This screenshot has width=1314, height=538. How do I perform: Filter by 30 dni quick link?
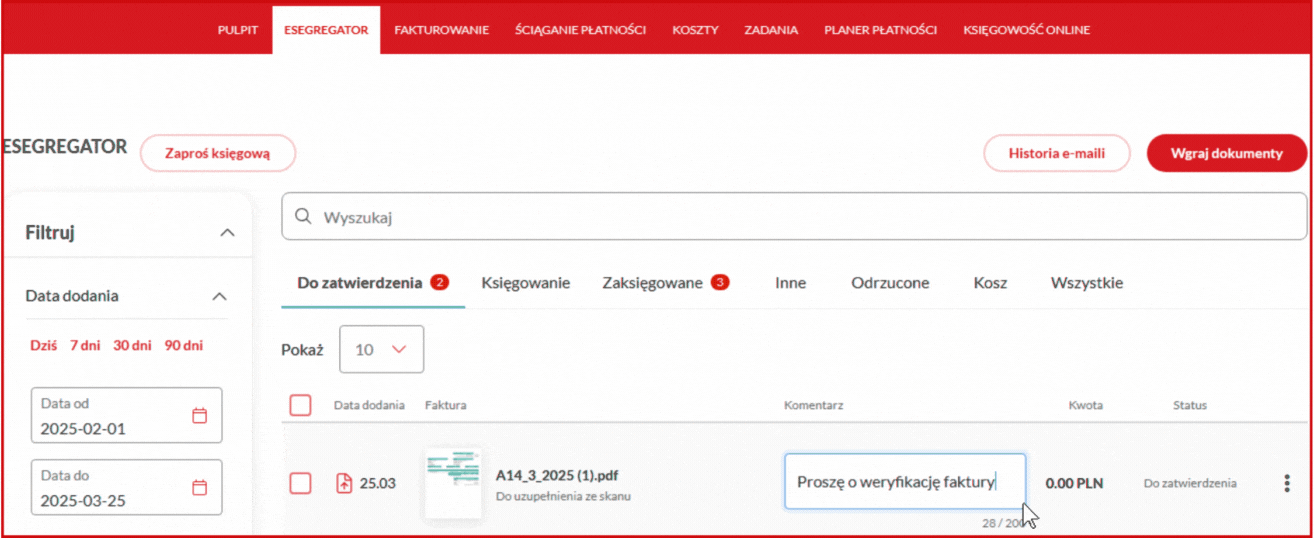click(132, 345)
